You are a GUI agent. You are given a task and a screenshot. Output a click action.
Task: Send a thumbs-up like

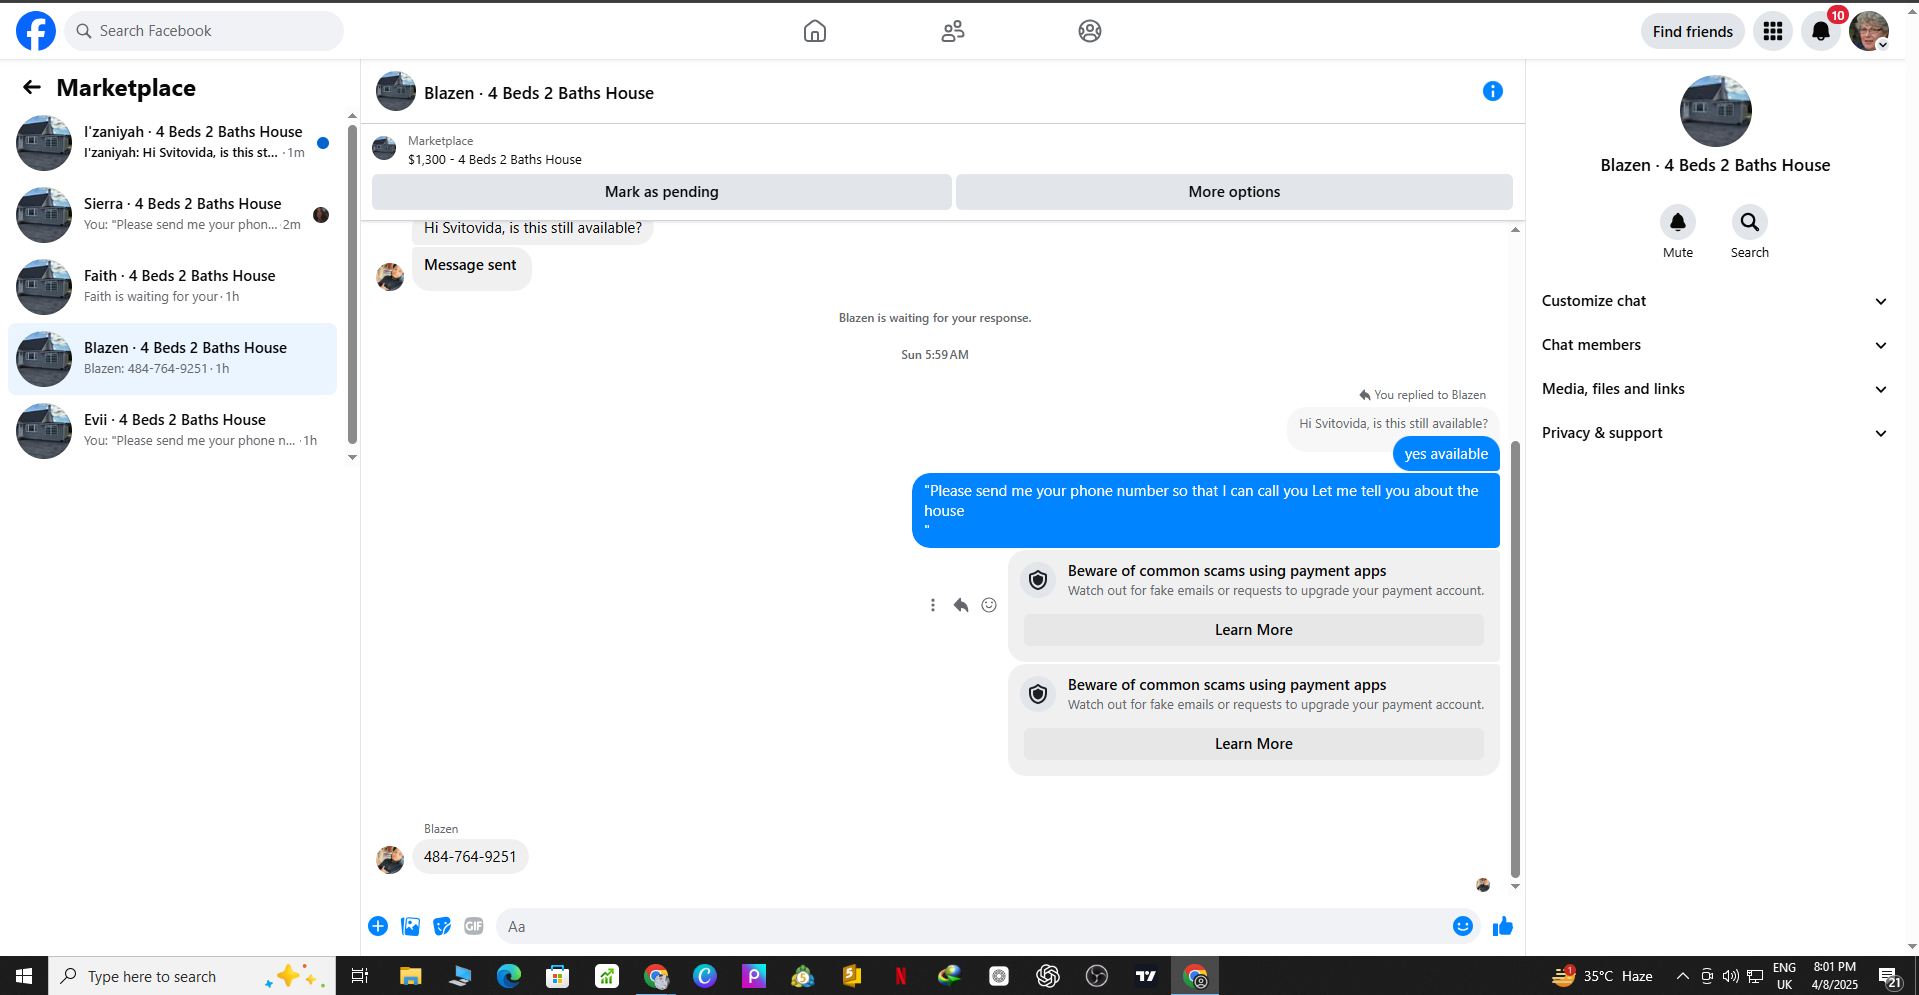1502,926
